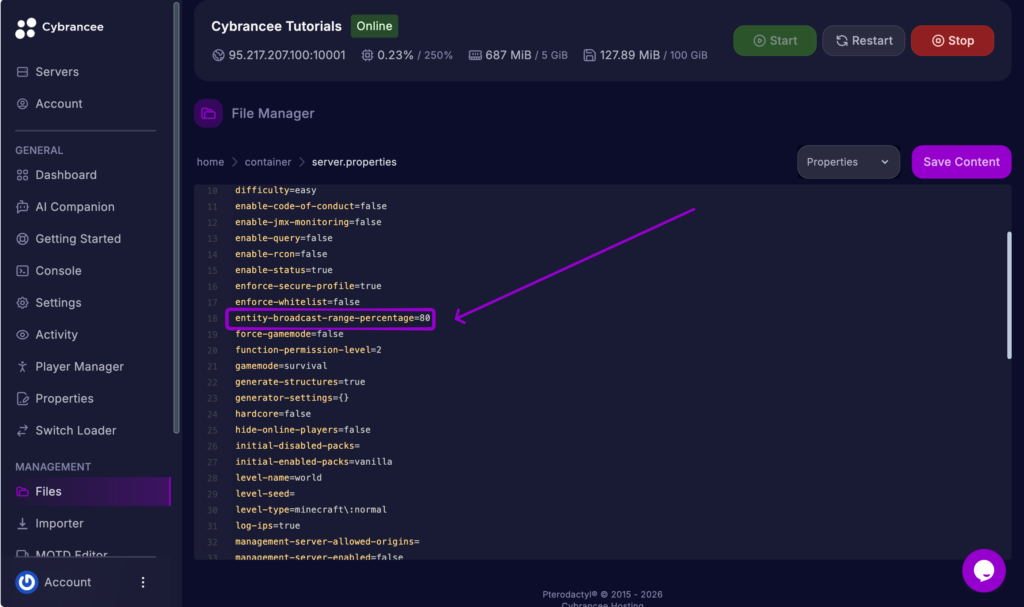The height and width of the screenshot is (607, 1024).
Task: Open the live chat bubble
Action: coord(984,570)
